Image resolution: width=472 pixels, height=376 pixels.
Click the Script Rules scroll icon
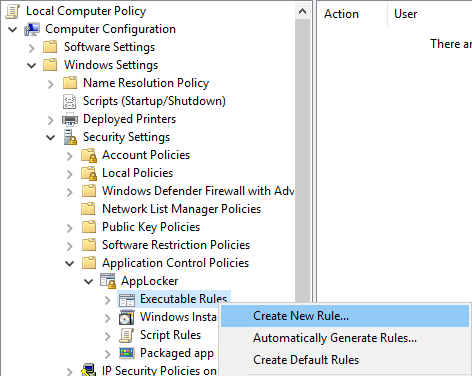(127, 335)
